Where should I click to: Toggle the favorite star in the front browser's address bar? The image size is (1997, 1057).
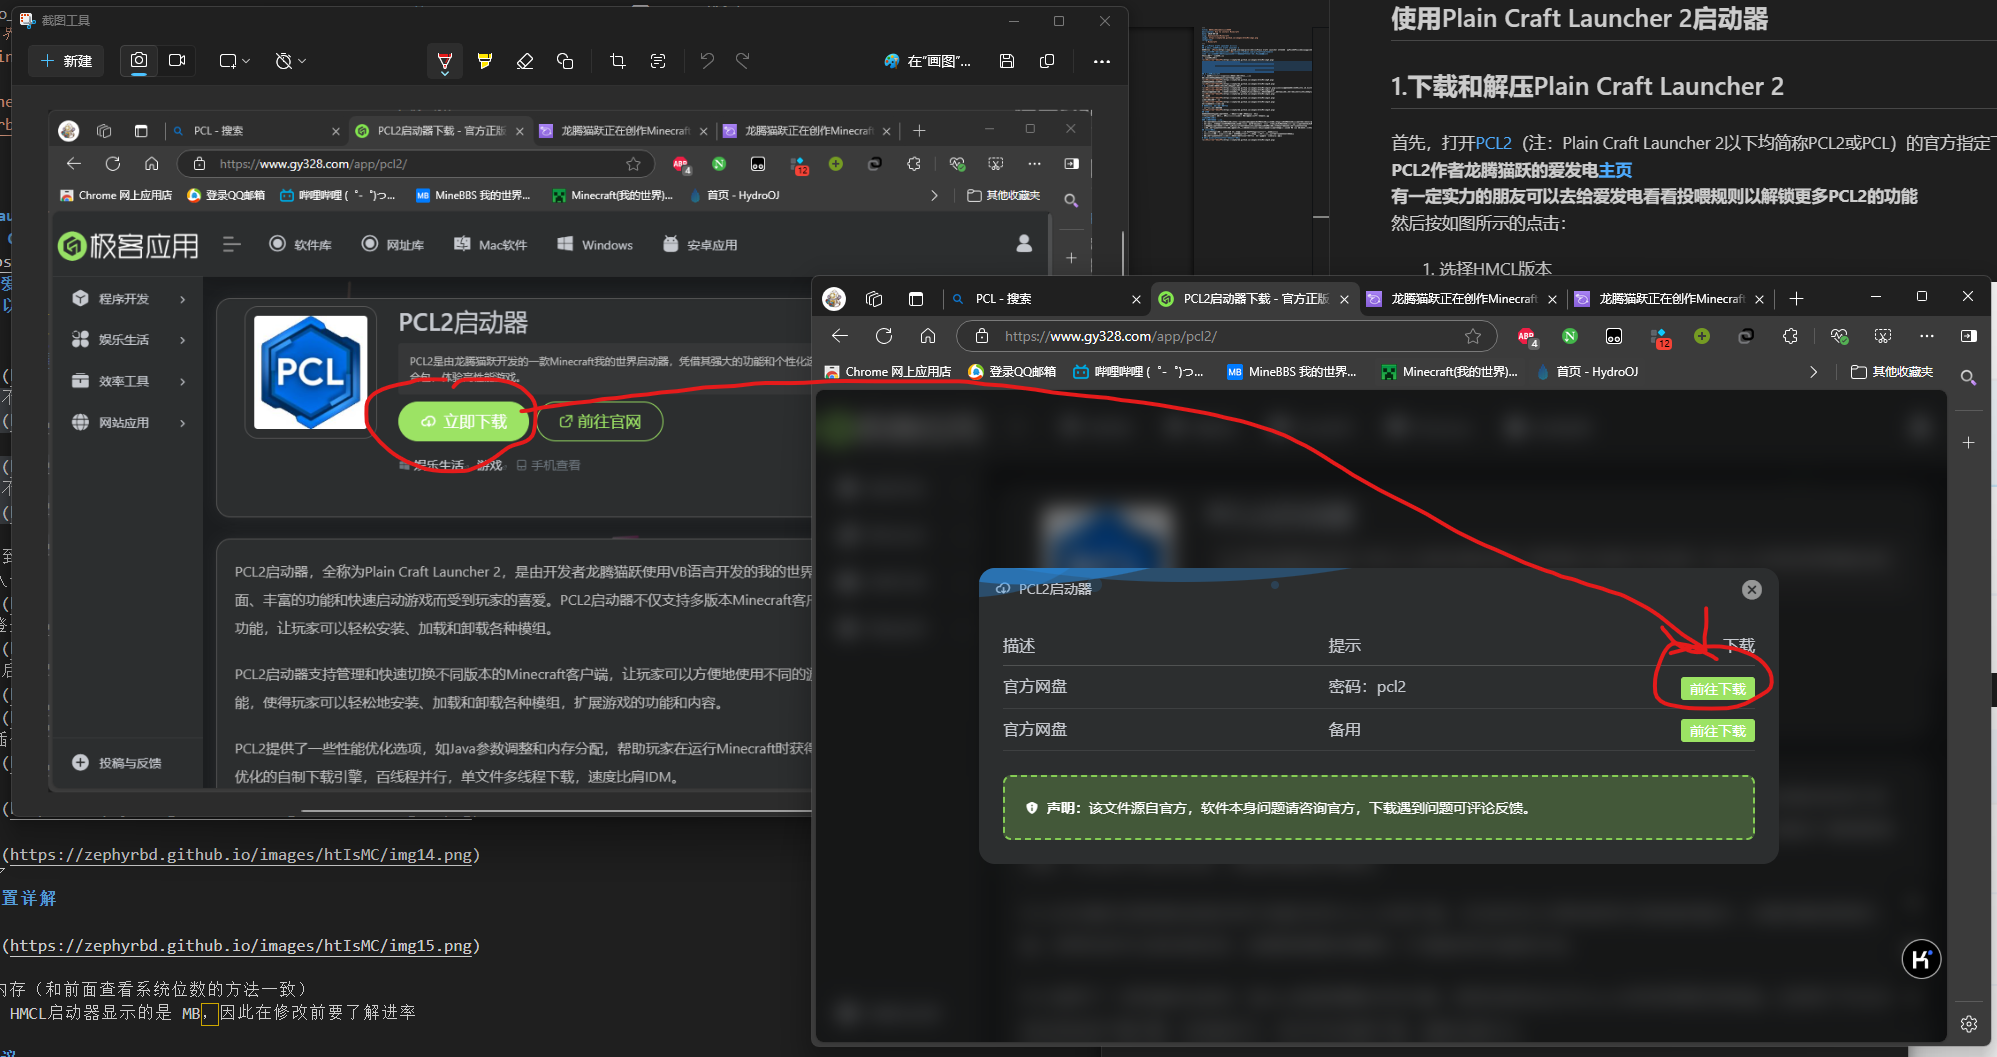1473,336
